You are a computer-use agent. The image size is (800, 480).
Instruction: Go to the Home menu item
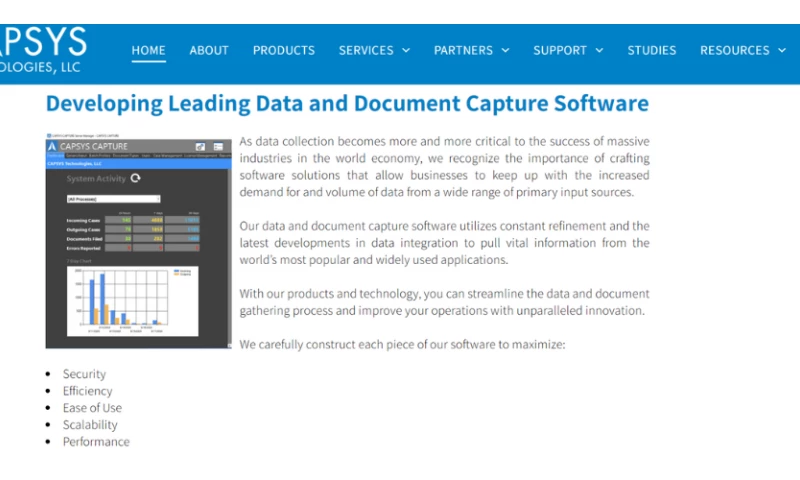149,50
